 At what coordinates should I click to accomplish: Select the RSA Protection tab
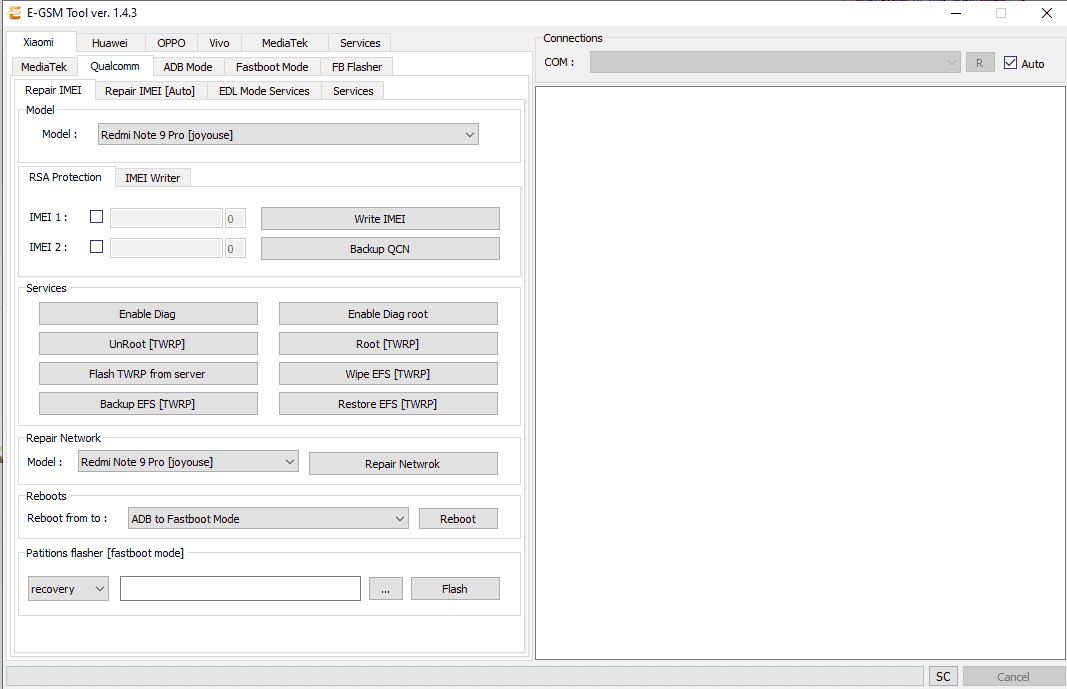point(65,177)
